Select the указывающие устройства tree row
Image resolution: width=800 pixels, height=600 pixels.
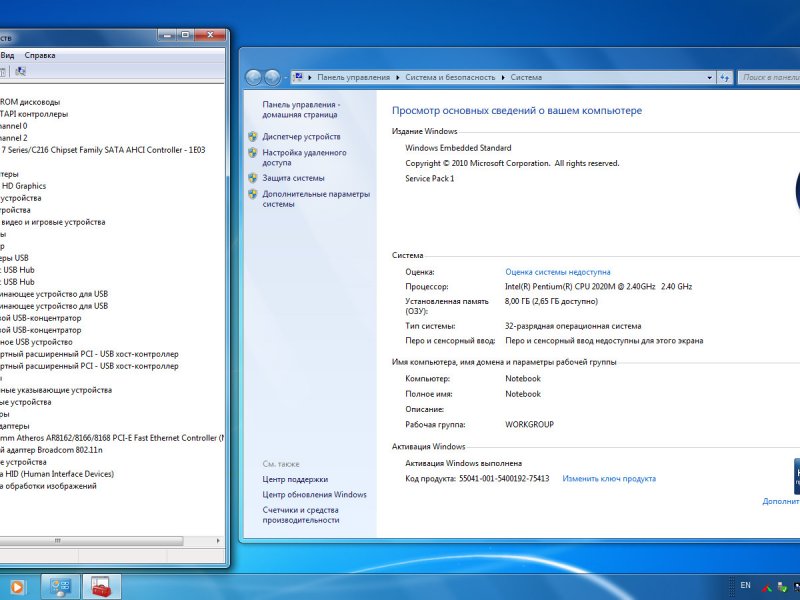click(x=56, y=390)
